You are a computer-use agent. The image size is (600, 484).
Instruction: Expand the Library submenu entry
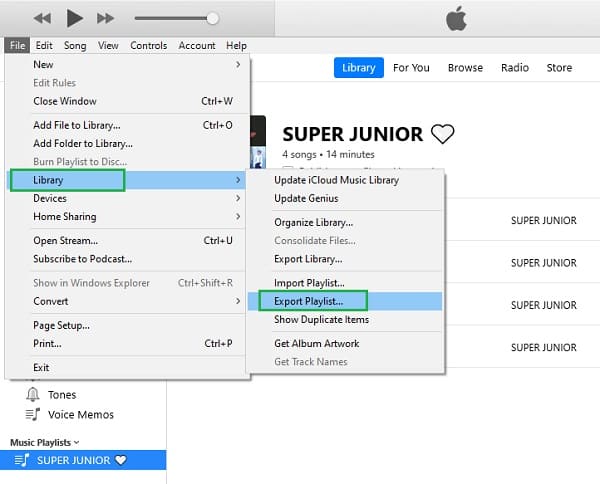coord(128,180)
